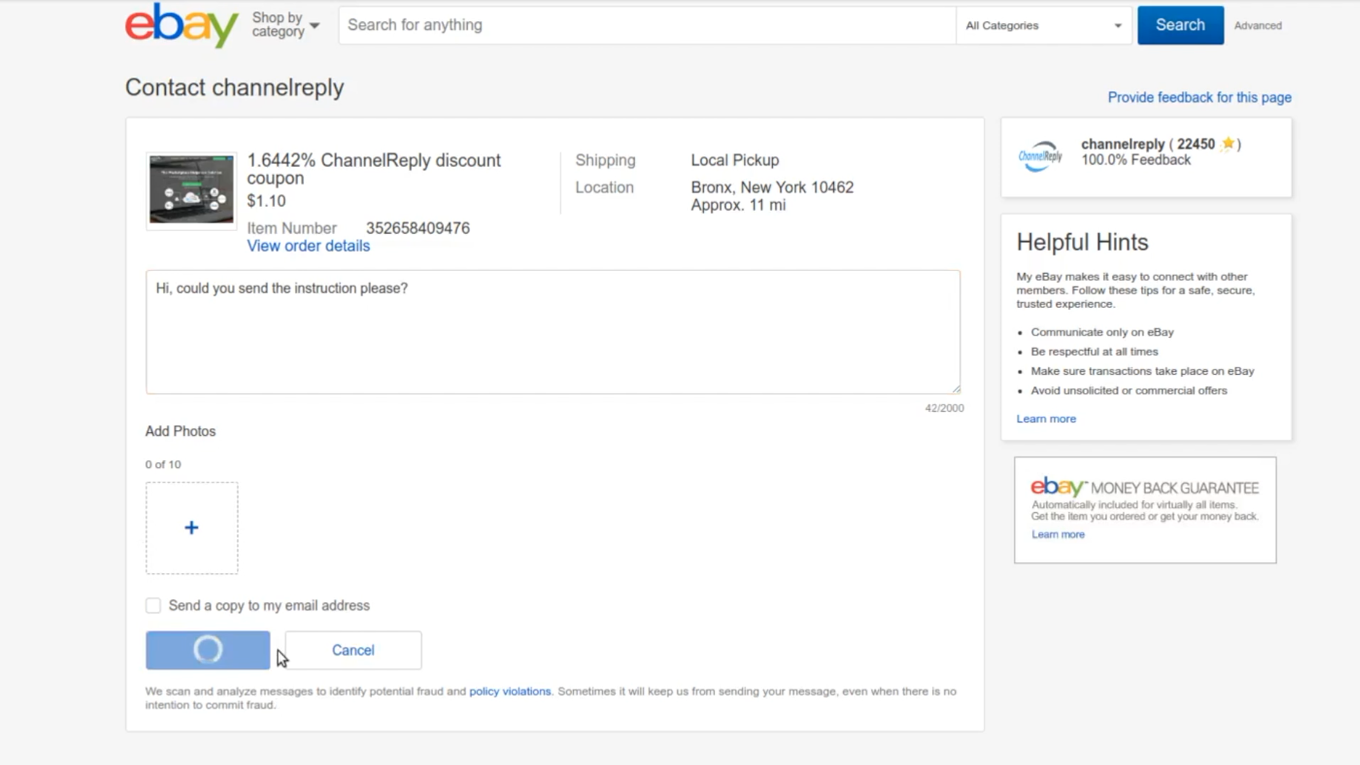Open the policy violations link
The image size is (1360, 765).
(510, 691)
